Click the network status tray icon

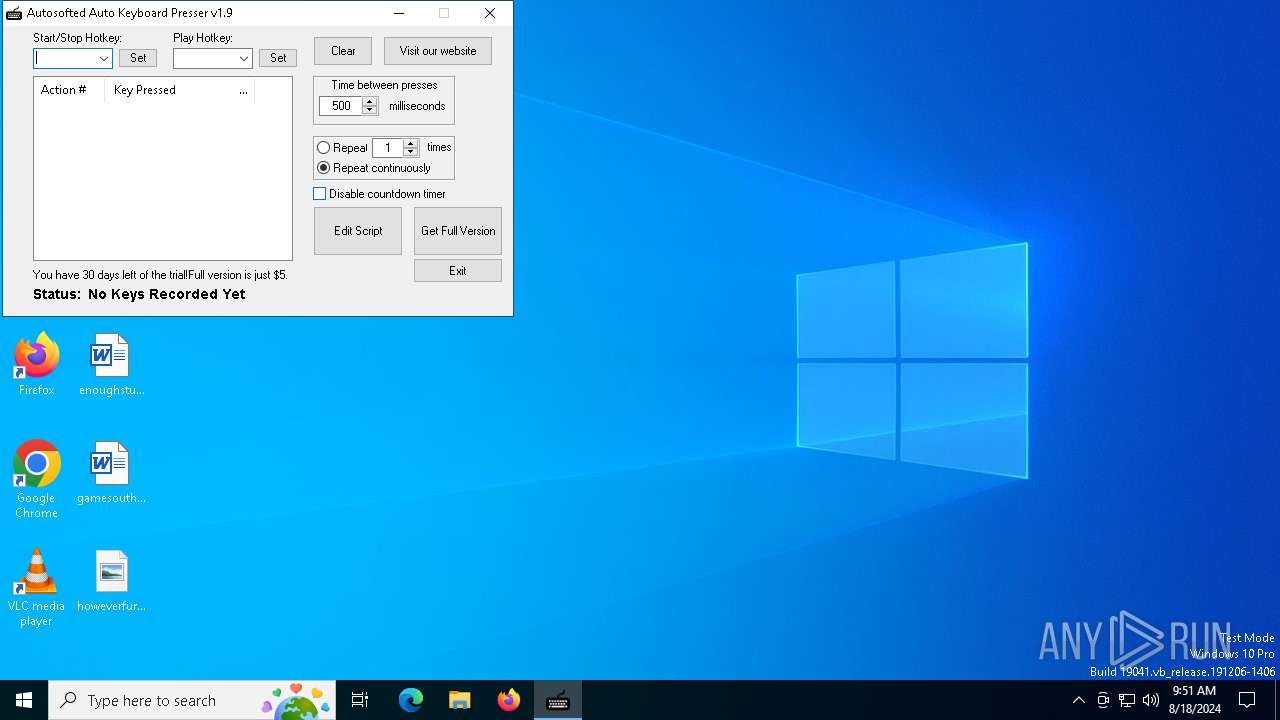click(x=1127, y=700)
